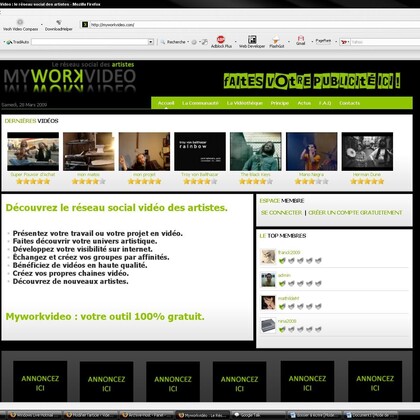The width and height of the screenshot is (420, 420).
Task: Click nina2009's avatar picture
Action: pos(268,325)
